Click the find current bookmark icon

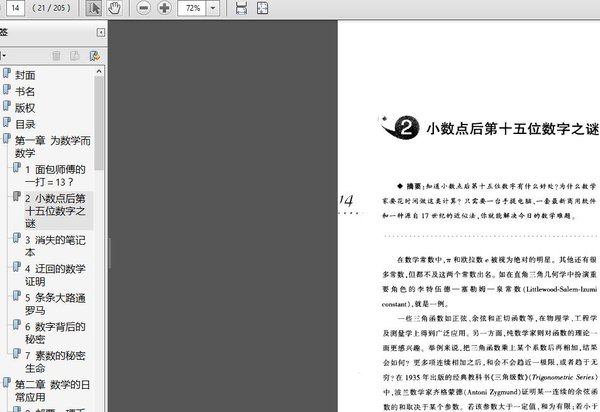(x=95, y=56)
